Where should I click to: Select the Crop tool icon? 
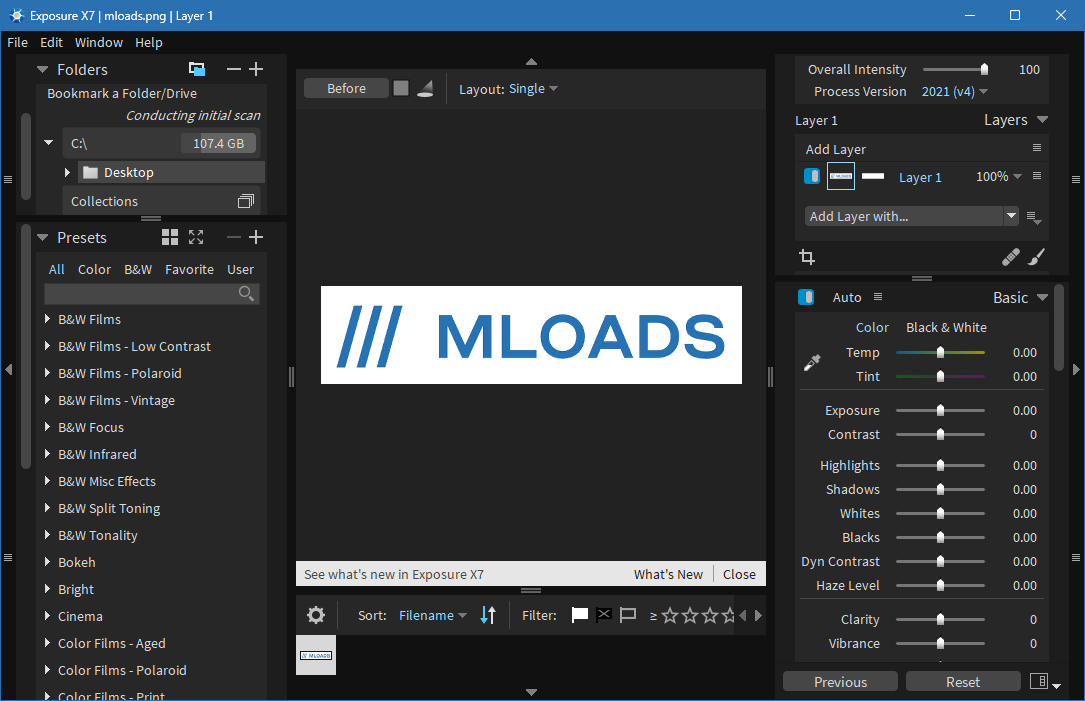(x=807, y=257)
